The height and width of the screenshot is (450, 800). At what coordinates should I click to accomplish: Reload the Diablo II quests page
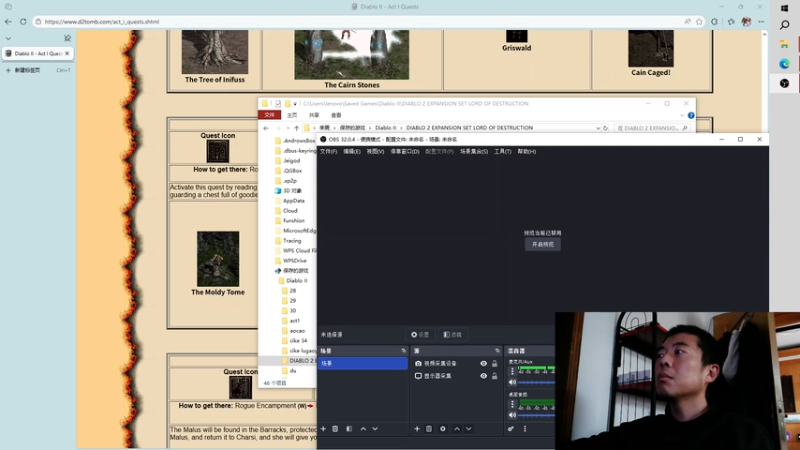tap(23, 21)
